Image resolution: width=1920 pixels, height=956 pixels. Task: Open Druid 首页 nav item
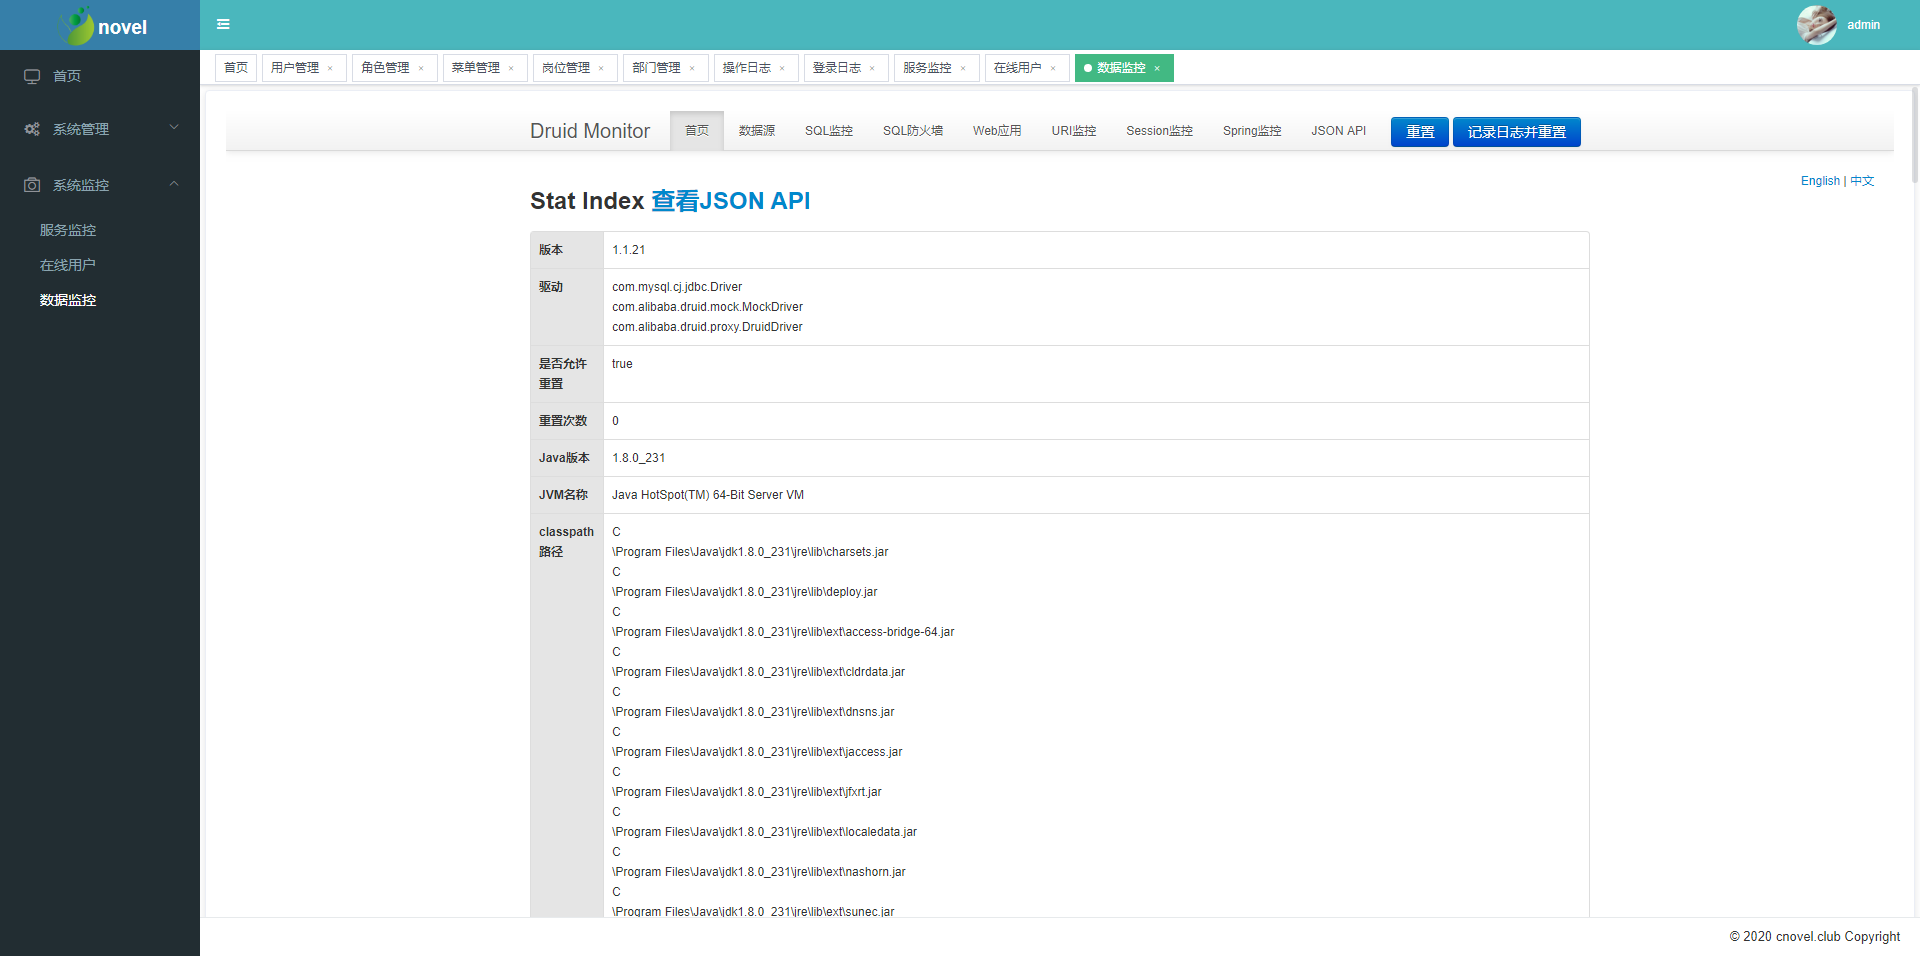pos(697,131)
